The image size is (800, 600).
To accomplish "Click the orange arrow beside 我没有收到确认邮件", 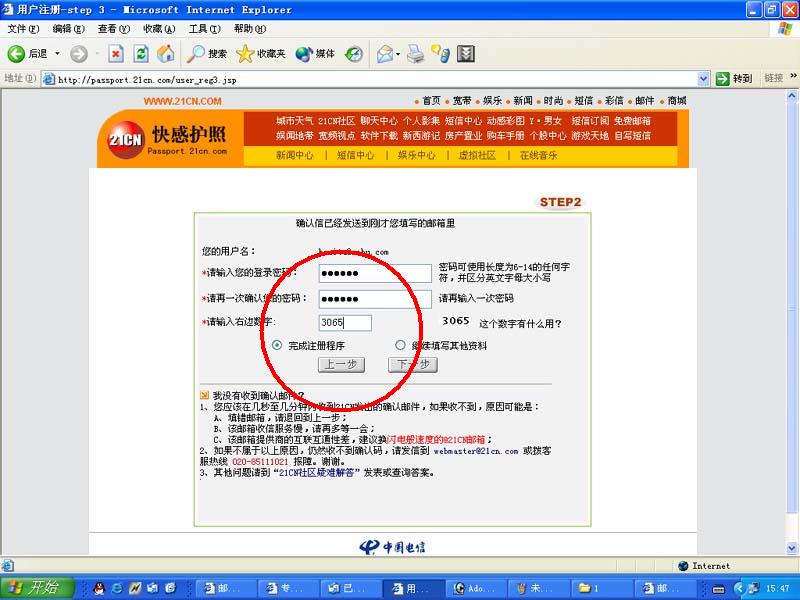I will pyautogui.click(x=204, y=395).
